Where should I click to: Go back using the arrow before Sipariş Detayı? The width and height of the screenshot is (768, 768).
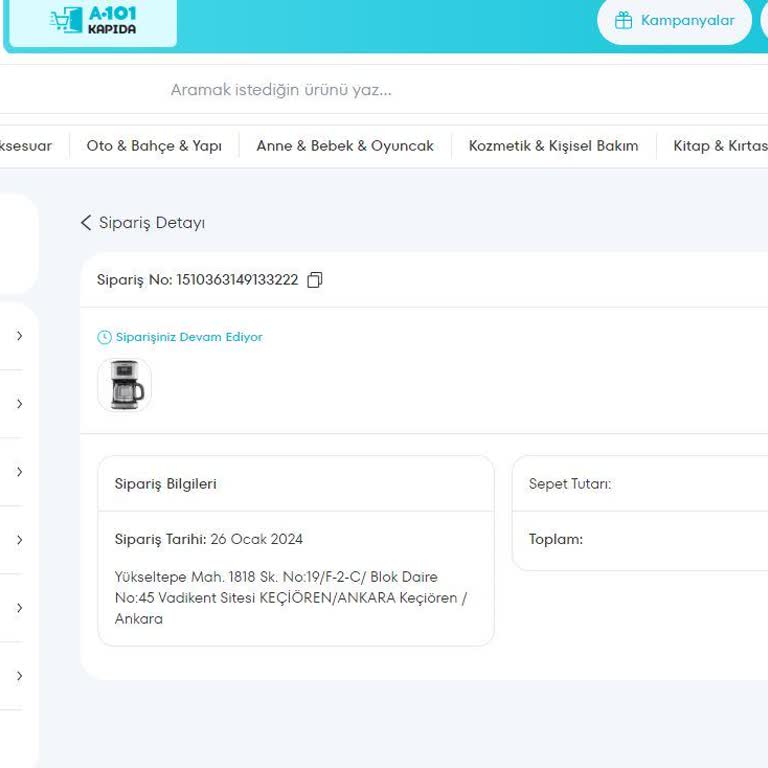(x=86, y=223)
